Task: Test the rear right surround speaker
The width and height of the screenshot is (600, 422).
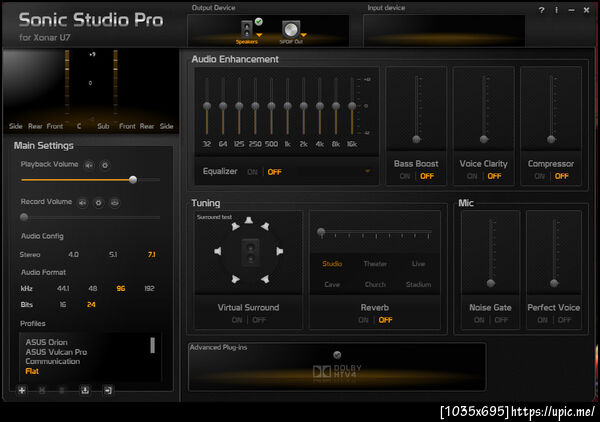Action: [264, 279]
